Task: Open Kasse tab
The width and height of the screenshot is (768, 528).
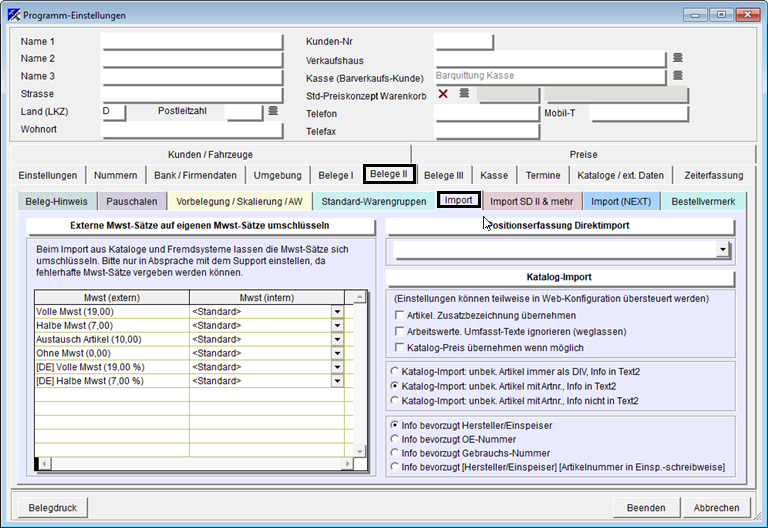Action: pos(494,175)
